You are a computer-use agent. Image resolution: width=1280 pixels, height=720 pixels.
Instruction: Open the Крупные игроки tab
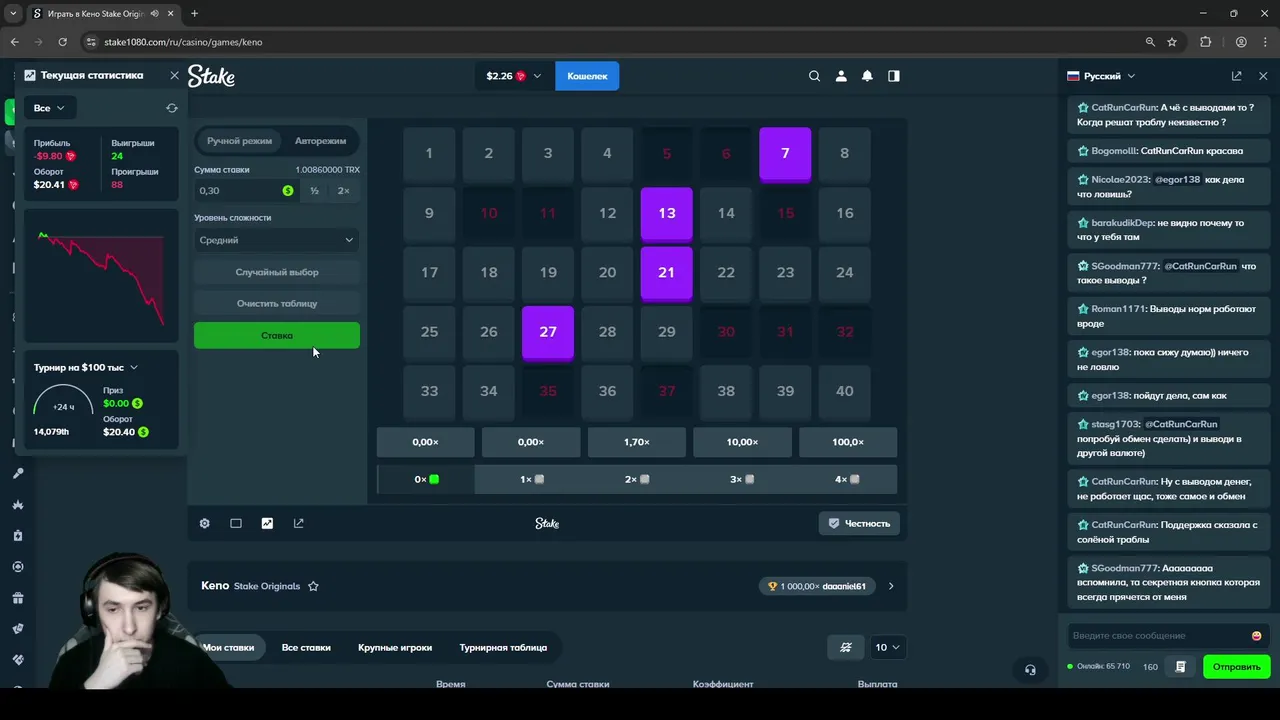click(x=395, y=647)
